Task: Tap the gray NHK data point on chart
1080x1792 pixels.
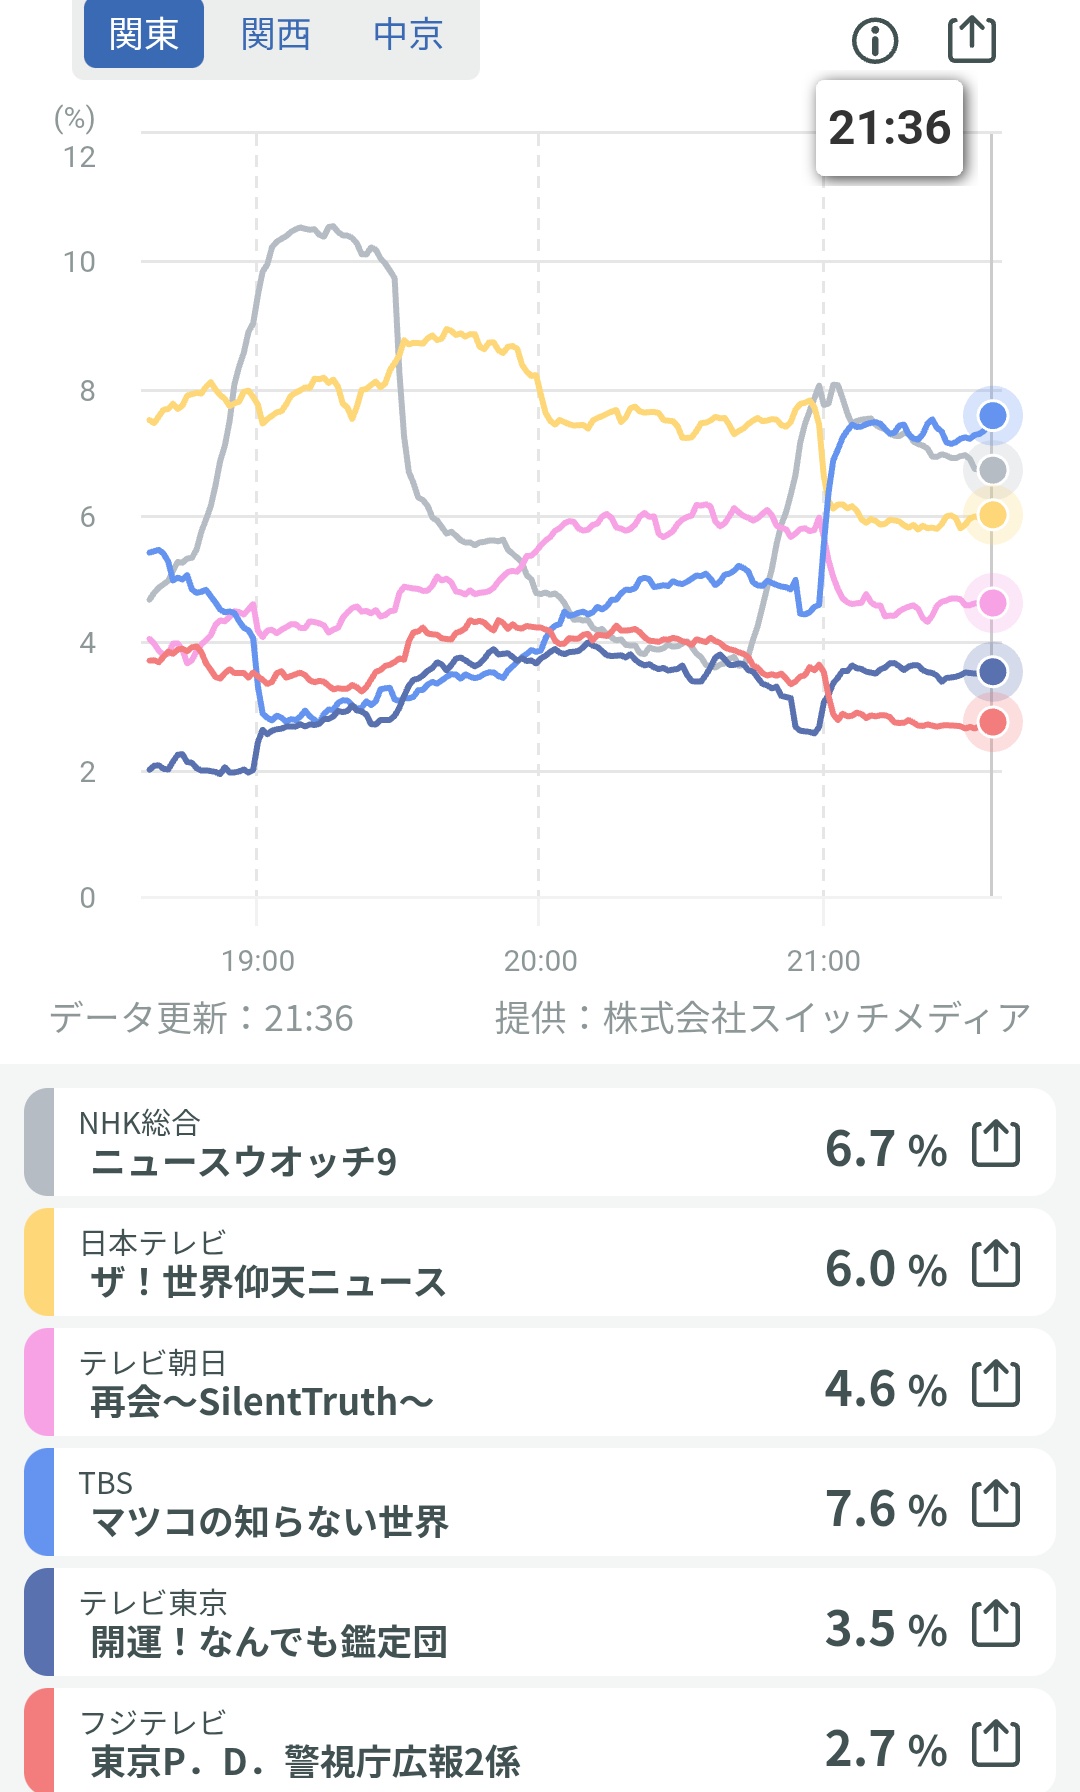Action: tap(992, 470)
